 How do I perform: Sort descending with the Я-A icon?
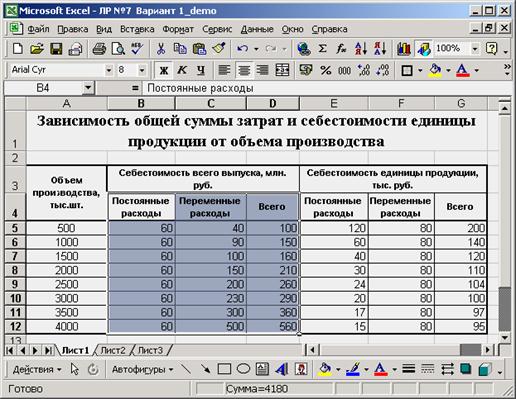coord(380,49)
